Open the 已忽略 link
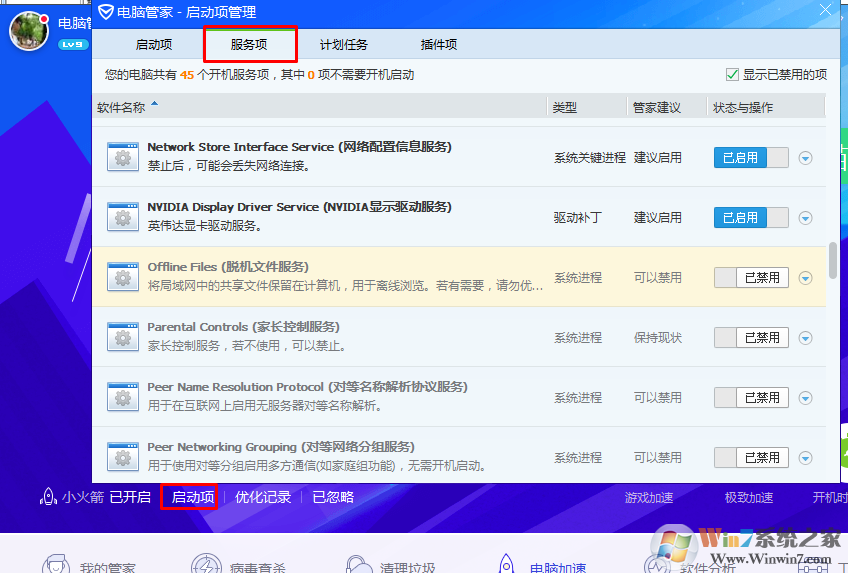 point(333,497)
